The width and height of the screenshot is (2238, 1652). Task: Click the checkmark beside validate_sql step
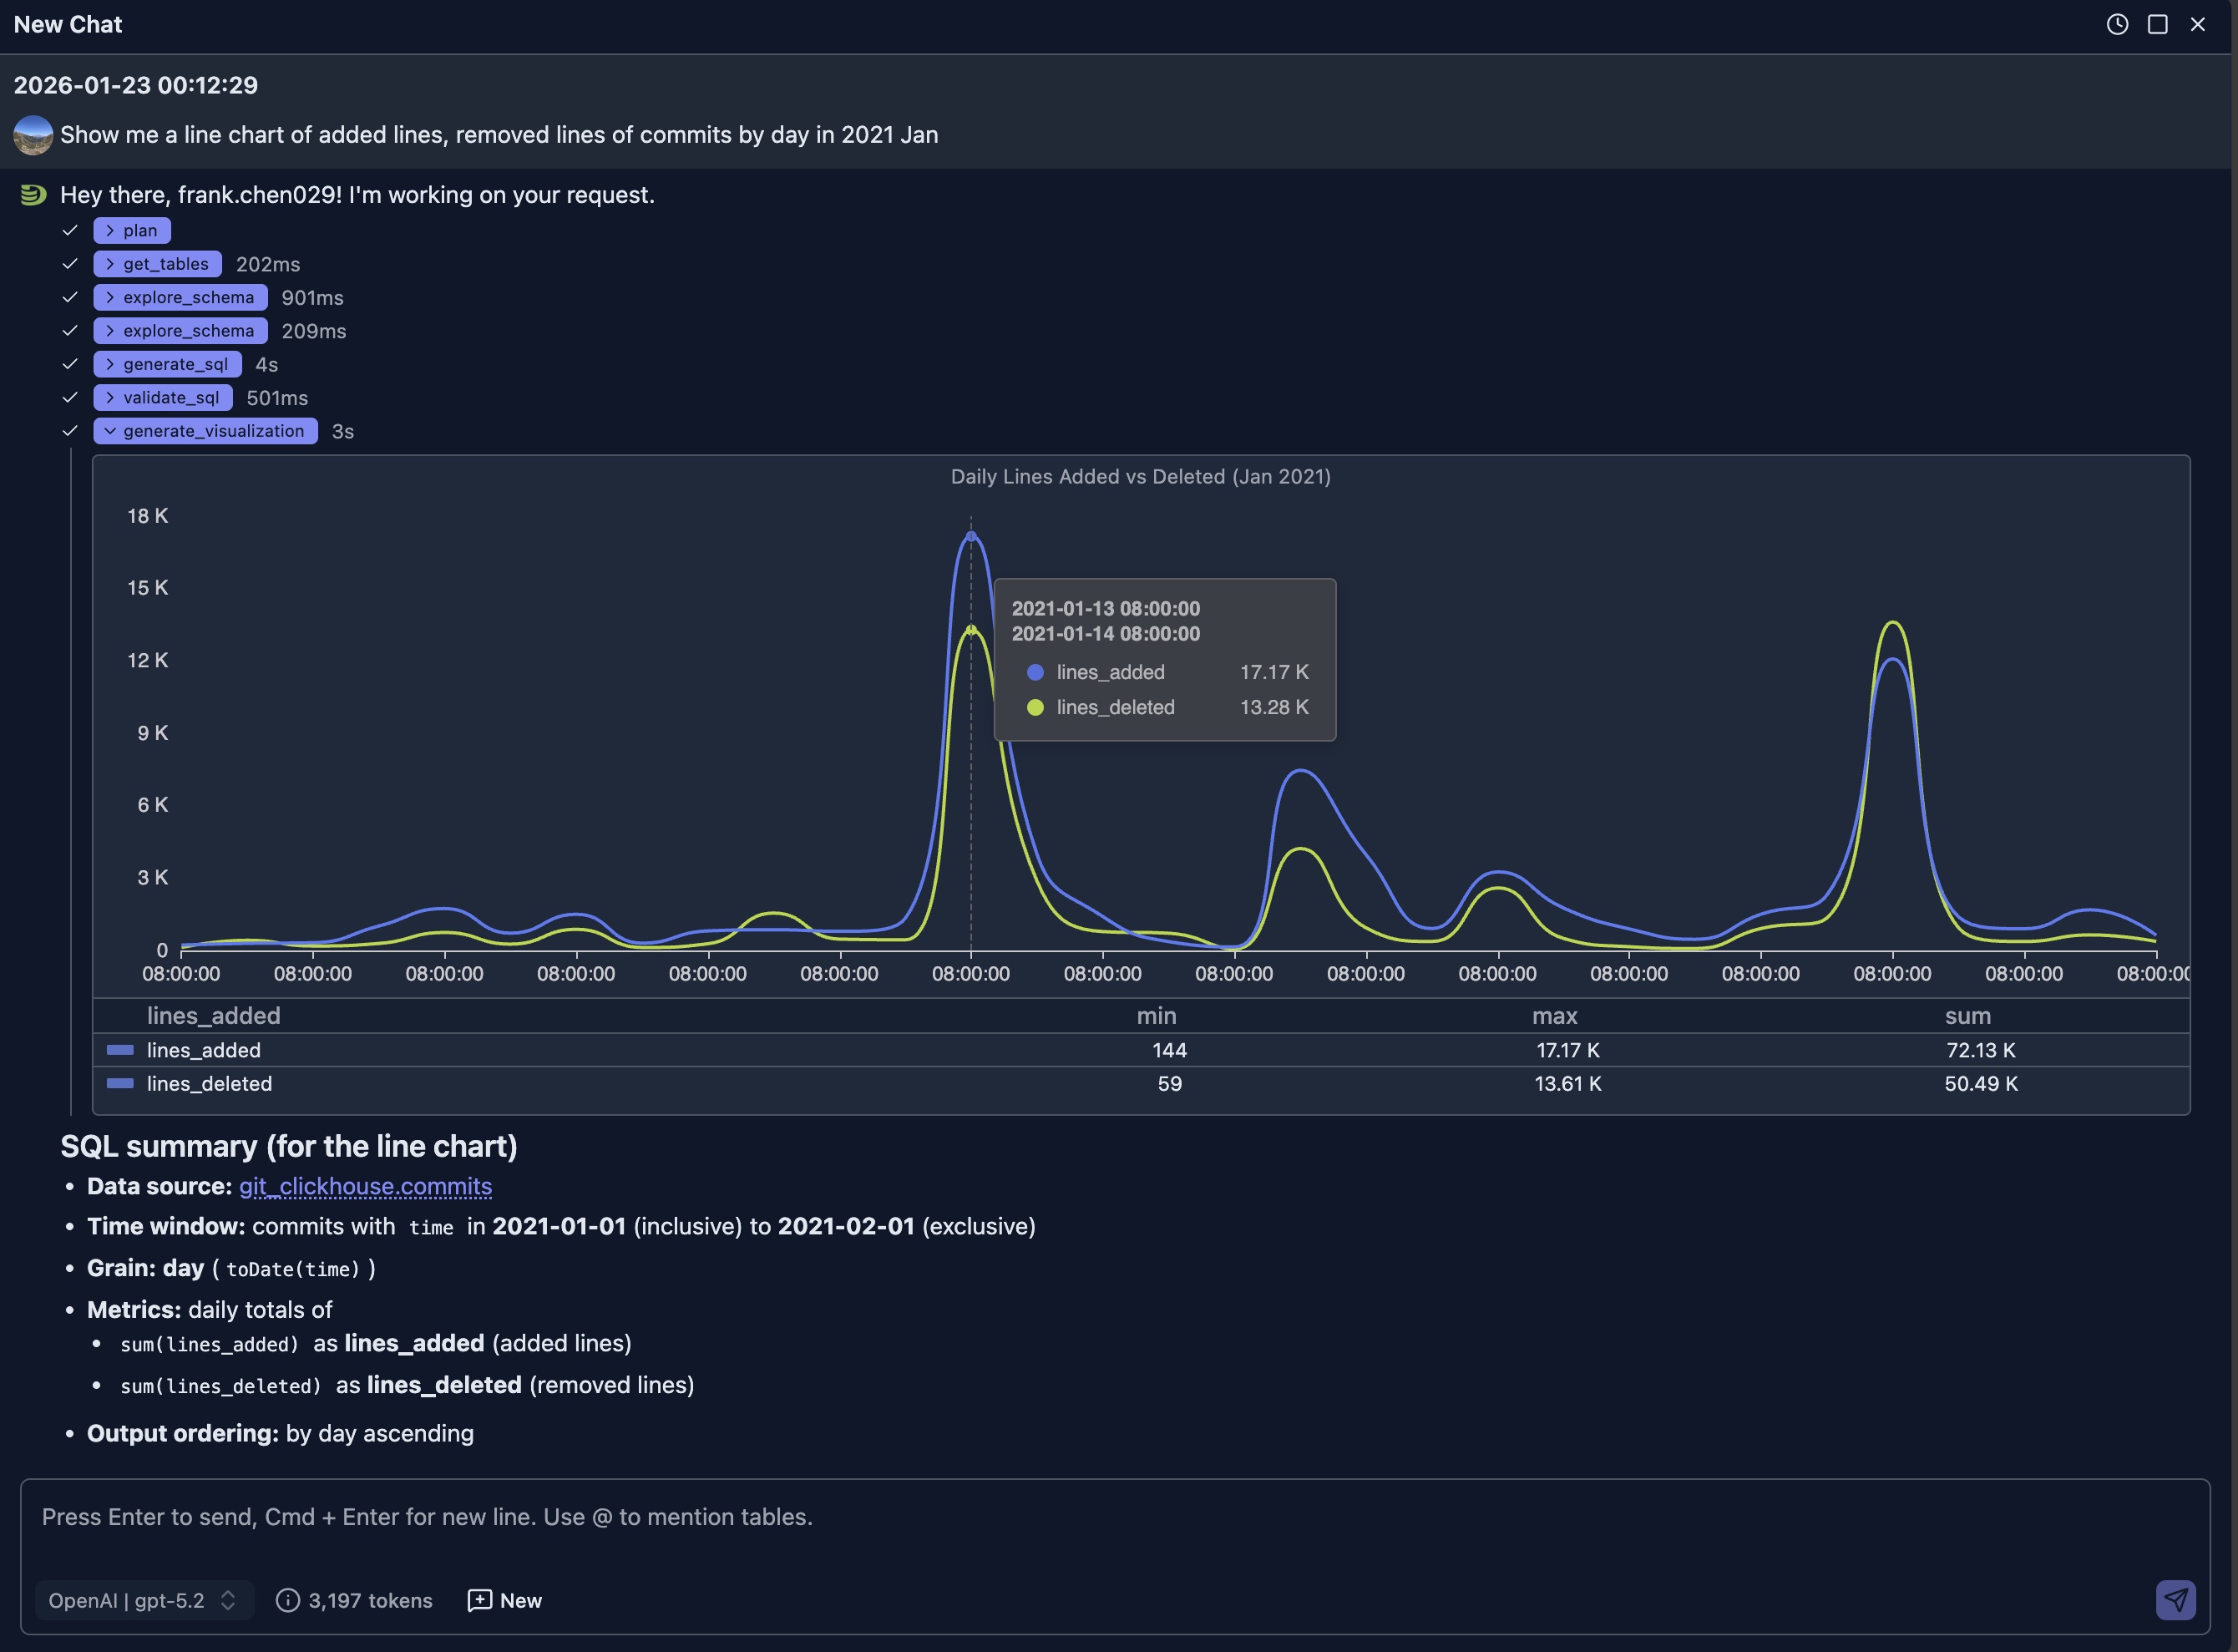[69, 397]
